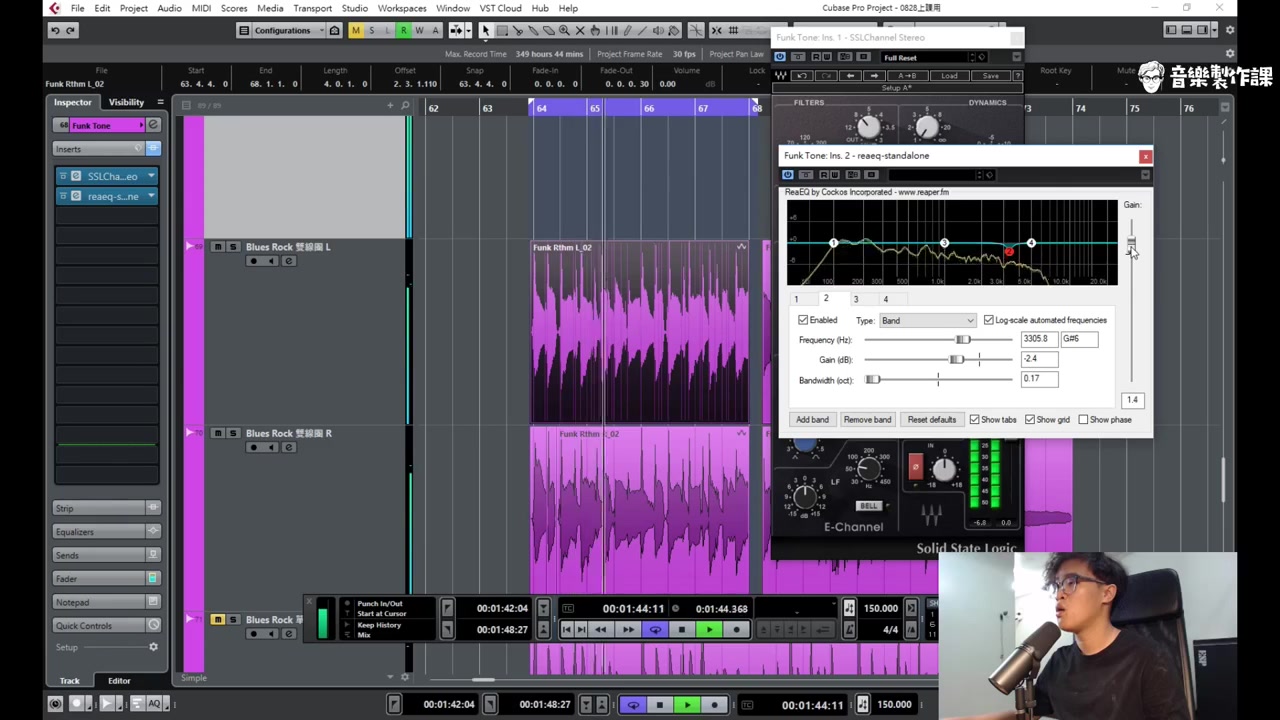Click the Reset defaults button
1280x720 pixels.
click(x=932, y=420)
